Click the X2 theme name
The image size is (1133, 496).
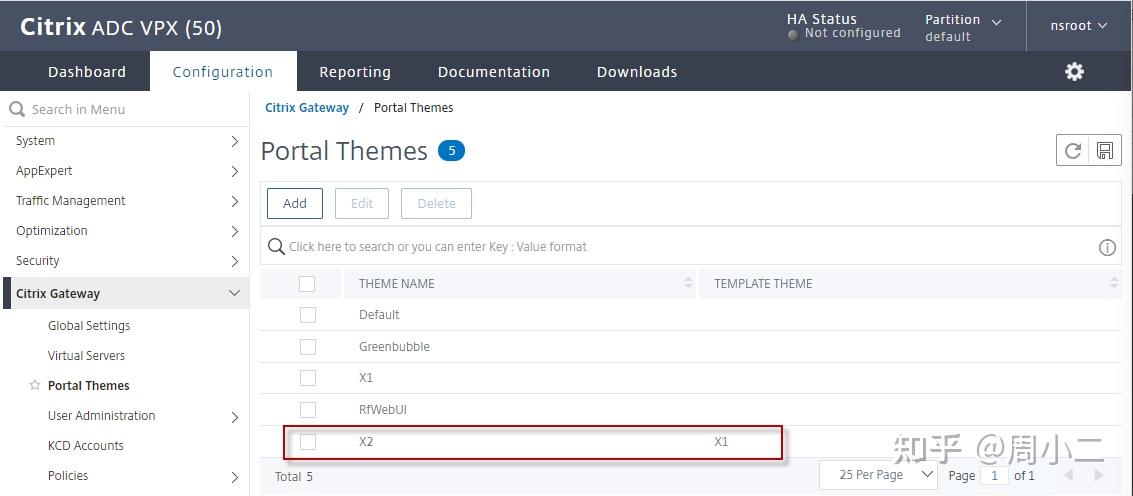coord(366,441)
